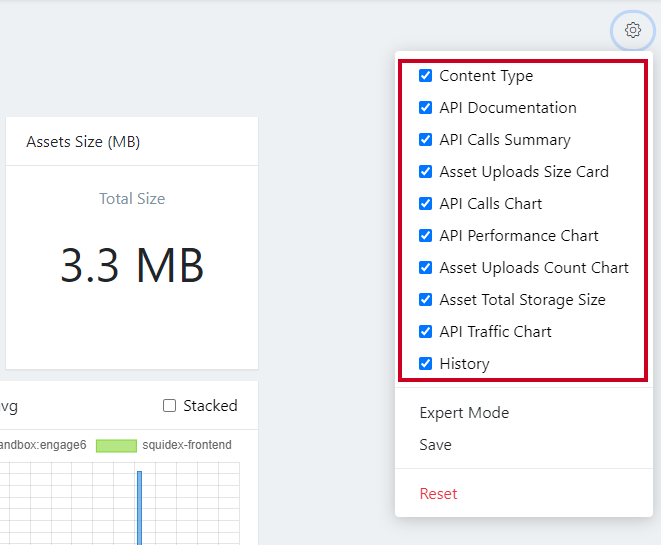Toggle Asset Total Storage Size checkbox
This screenshot has height=545, width=661.
tap(425, 300)
